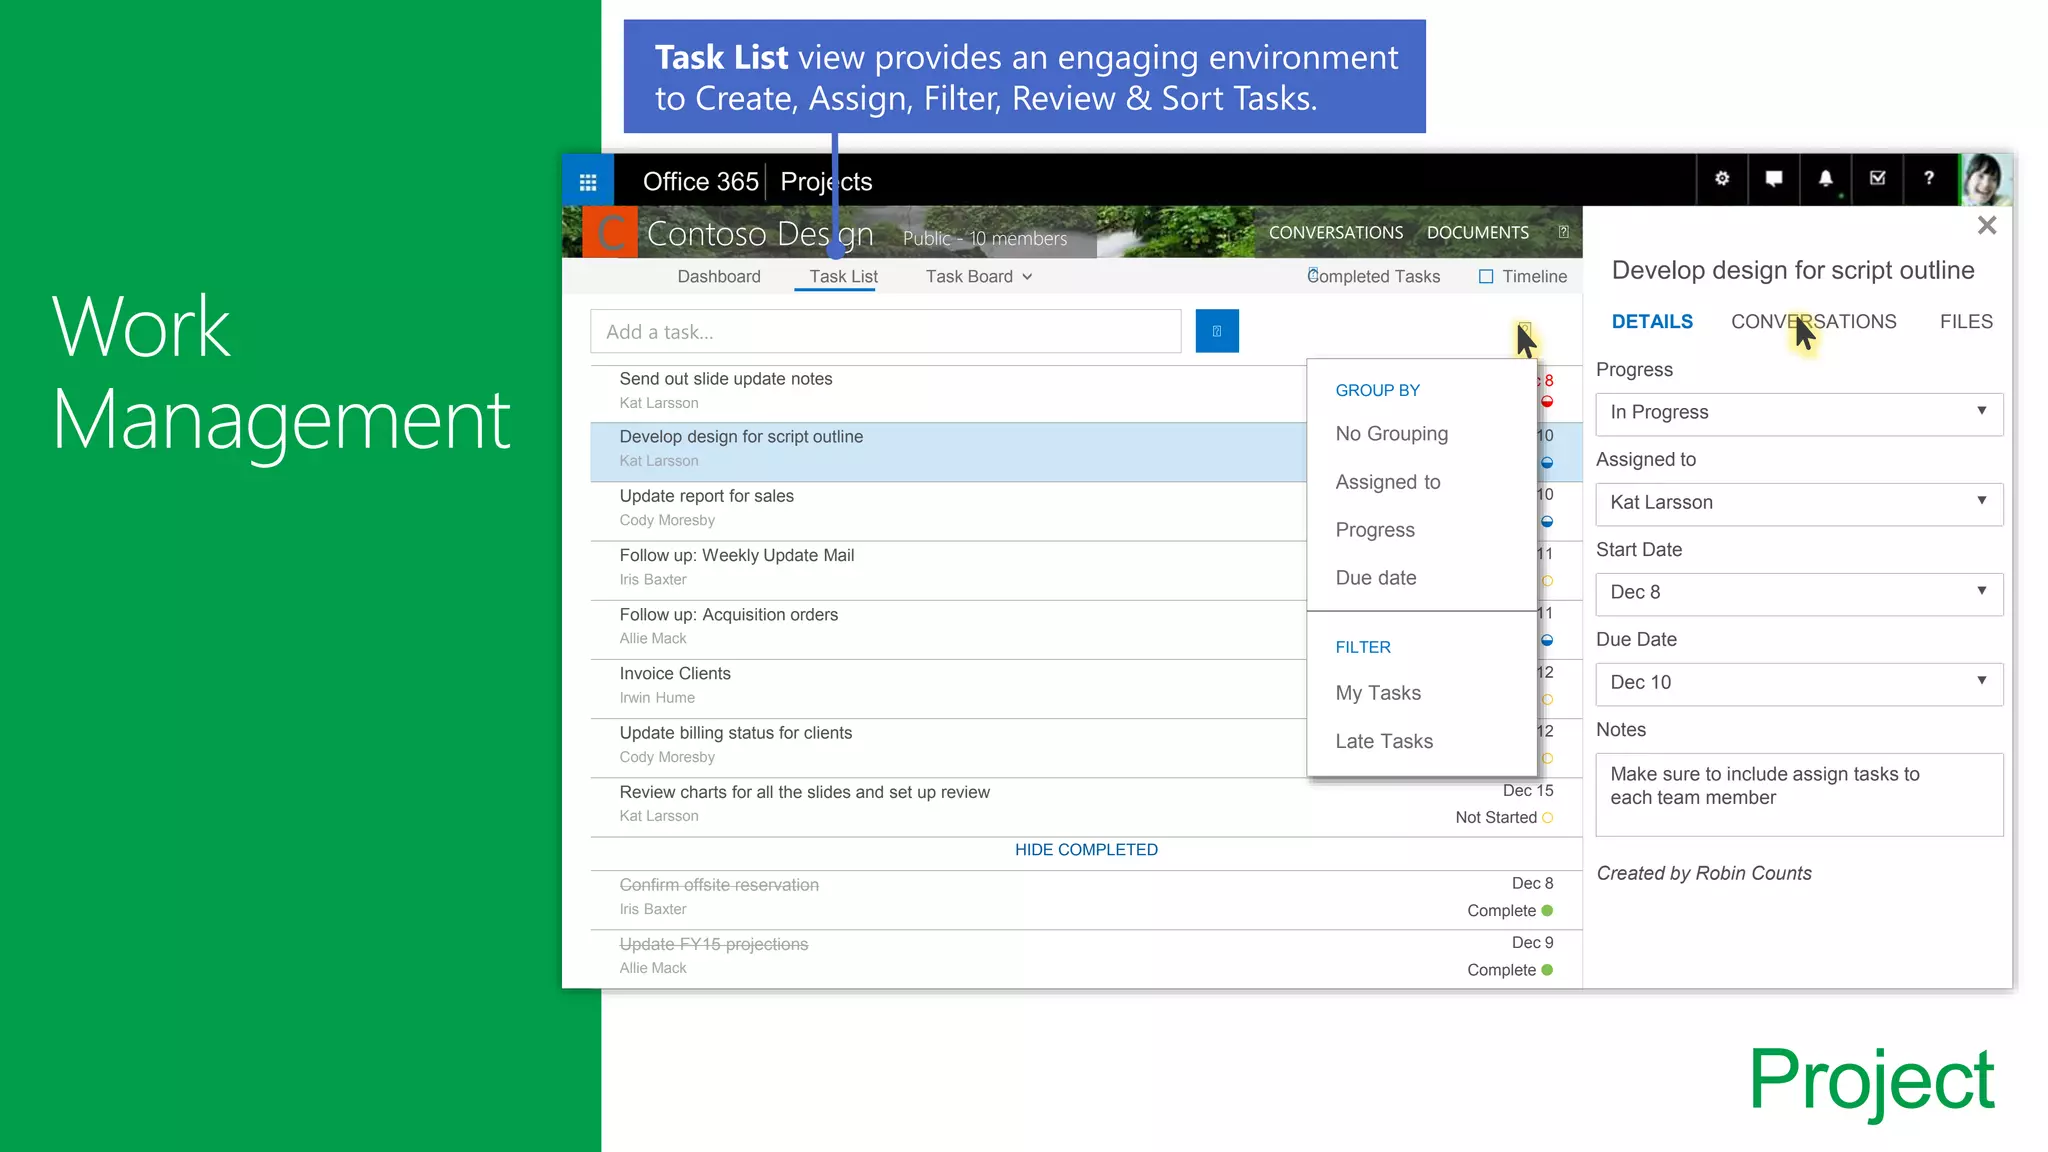The image size is (2048, 1152).
Task: Open the Office 365 app launcher grid
Action: click(x=588, y=182)
